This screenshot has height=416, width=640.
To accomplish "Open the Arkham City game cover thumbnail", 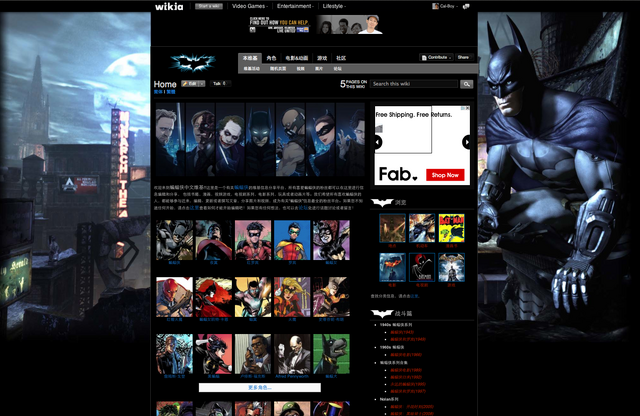I will coord(451,267).
